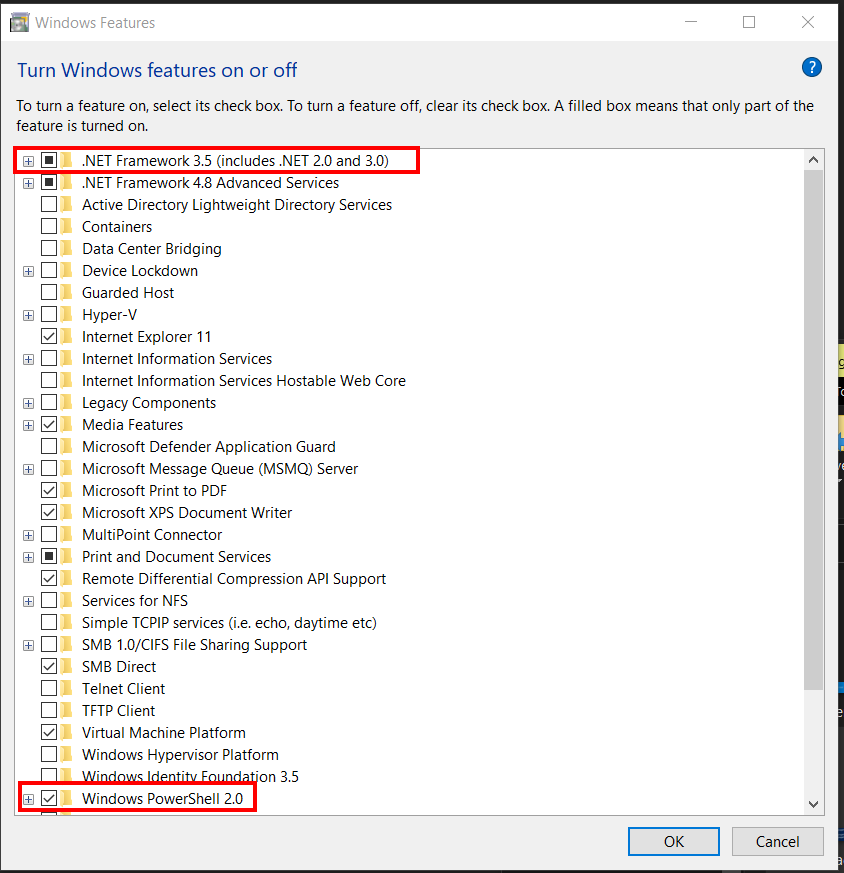Expand the MultiPoint Connector node
844x873 pixels.
pyautogui.click(x=28, y=535)
